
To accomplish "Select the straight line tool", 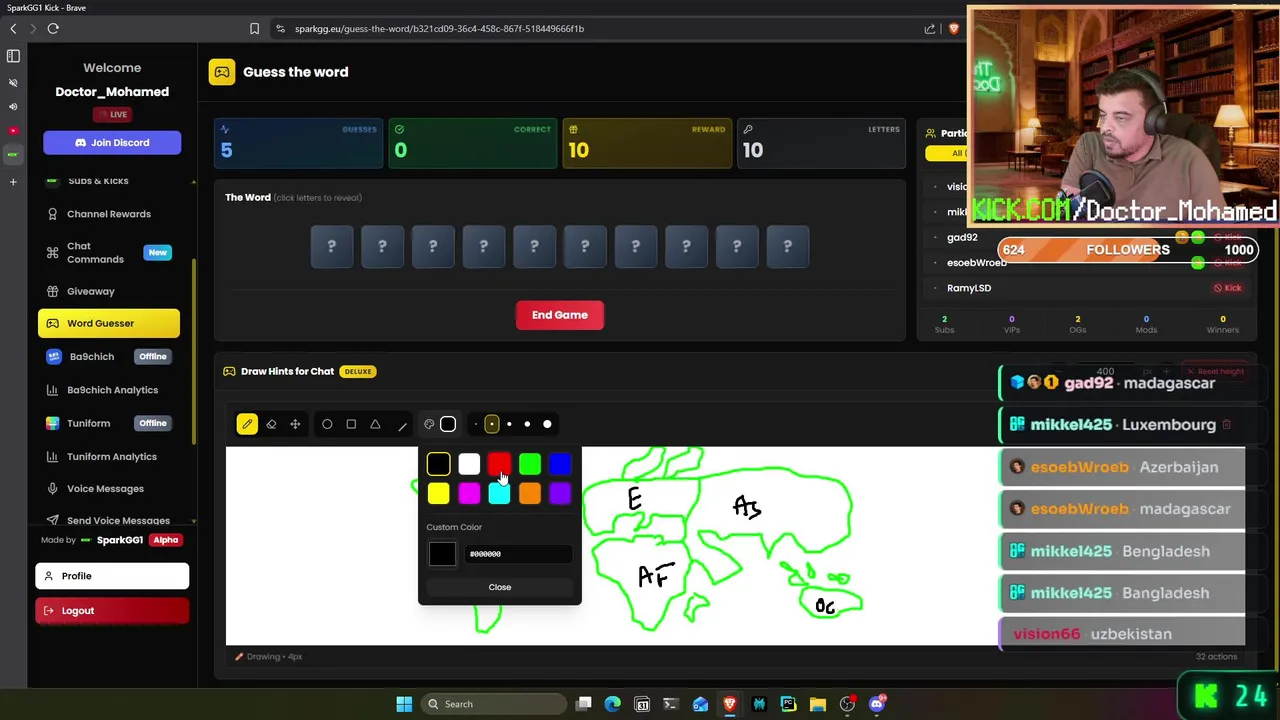I will click(x=402, y=425).
